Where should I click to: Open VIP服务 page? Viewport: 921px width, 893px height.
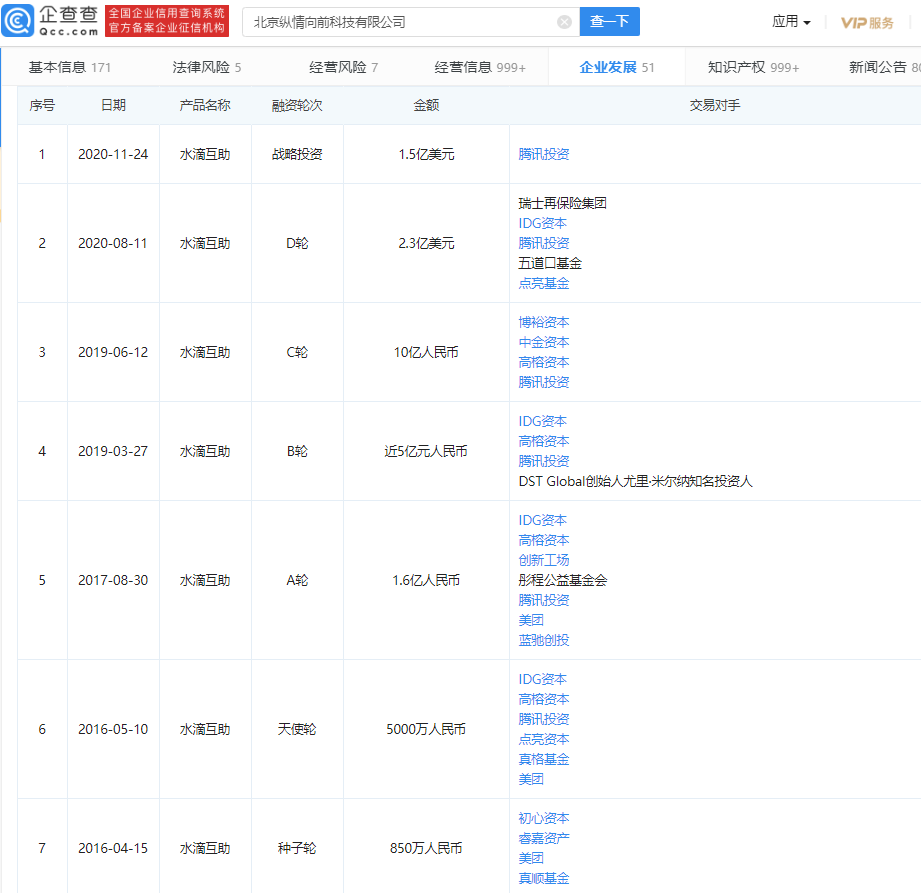coord(866,22)
